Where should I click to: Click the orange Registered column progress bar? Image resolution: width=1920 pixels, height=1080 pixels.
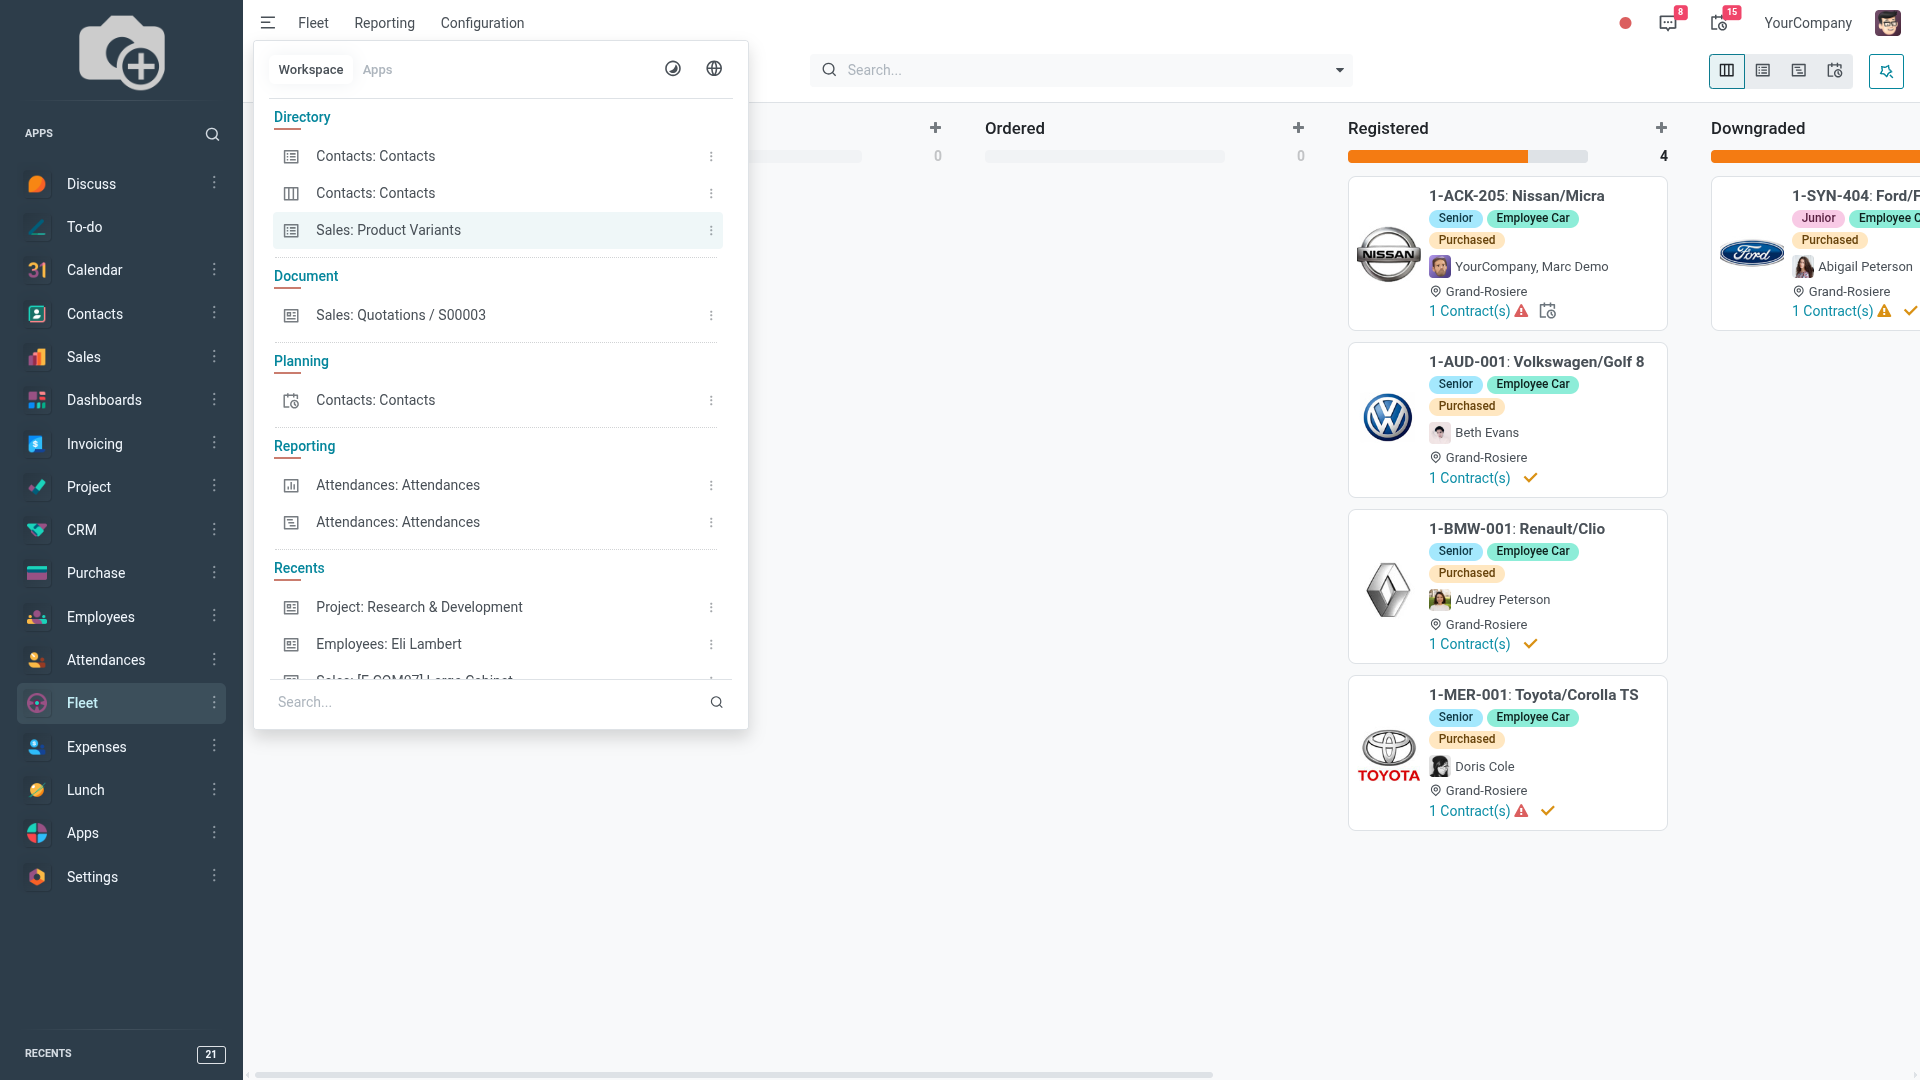tap(1437, 156)
